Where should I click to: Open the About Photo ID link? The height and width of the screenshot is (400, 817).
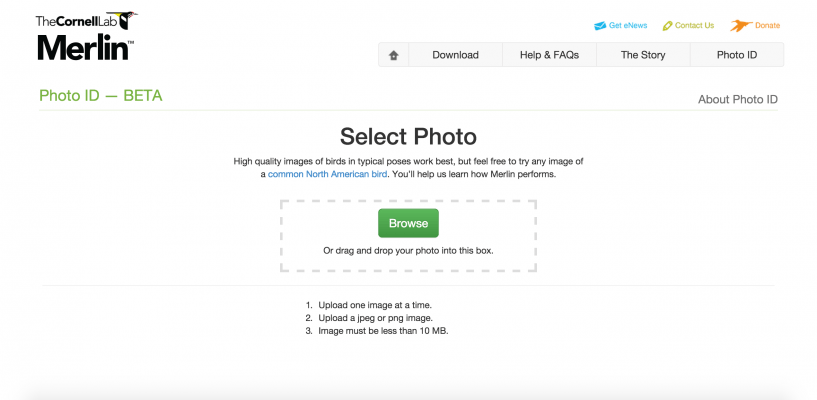point(737,99)
